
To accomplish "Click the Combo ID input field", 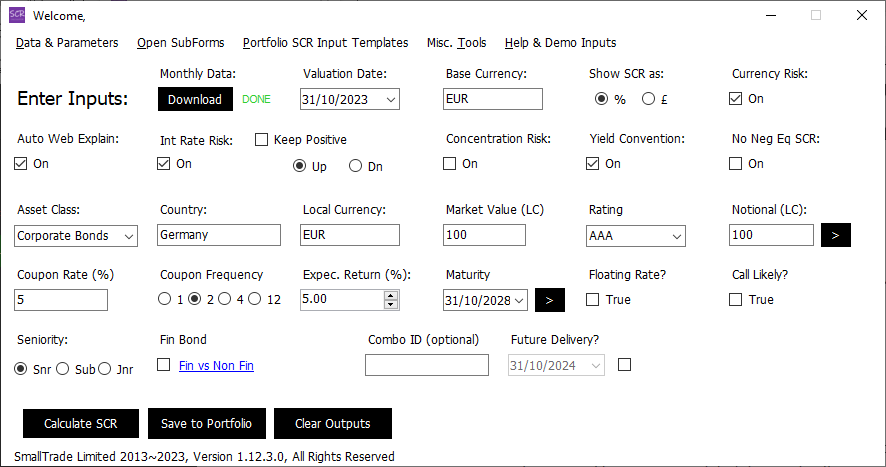I will 427,366.
